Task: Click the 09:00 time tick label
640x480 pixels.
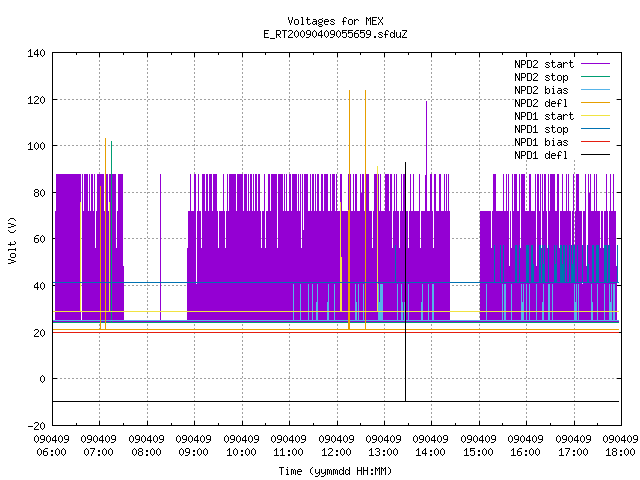Action: pos(193,453)
